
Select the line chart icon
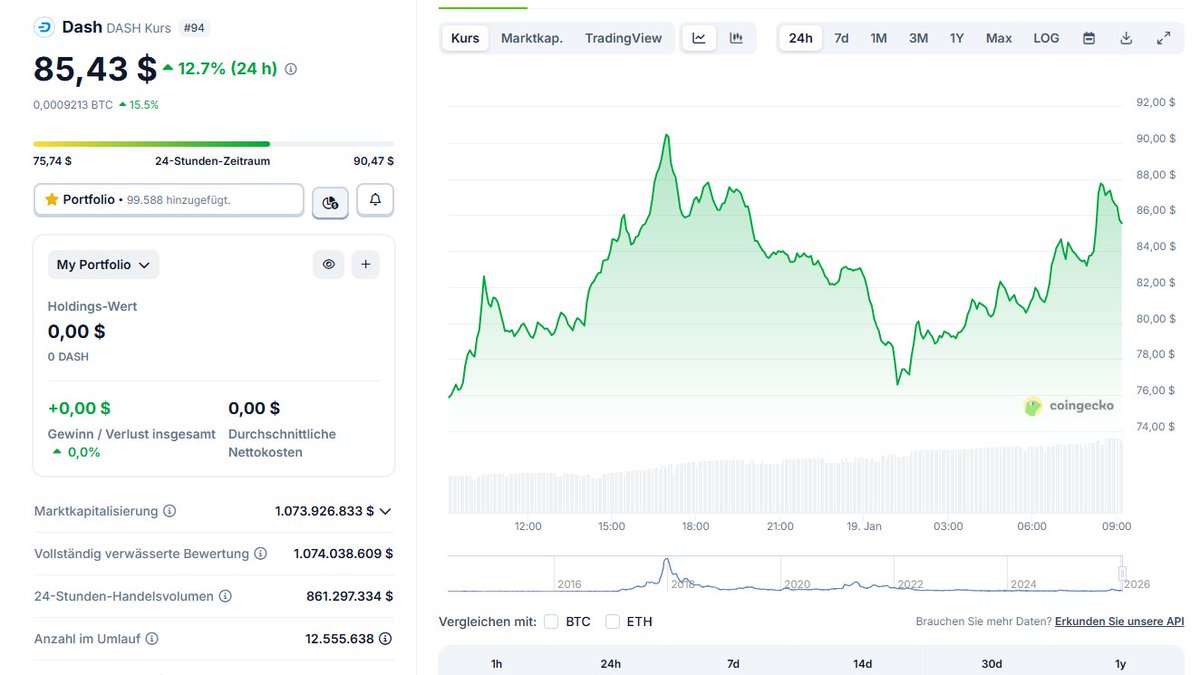(699, 38)
